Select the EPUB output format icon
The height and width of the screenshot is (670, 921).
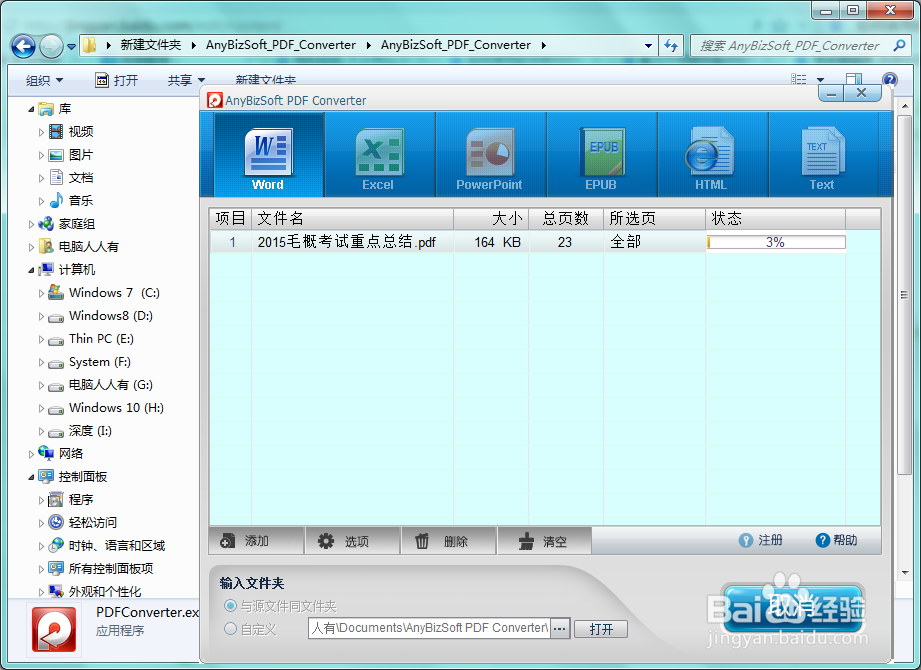pos(601,151)
